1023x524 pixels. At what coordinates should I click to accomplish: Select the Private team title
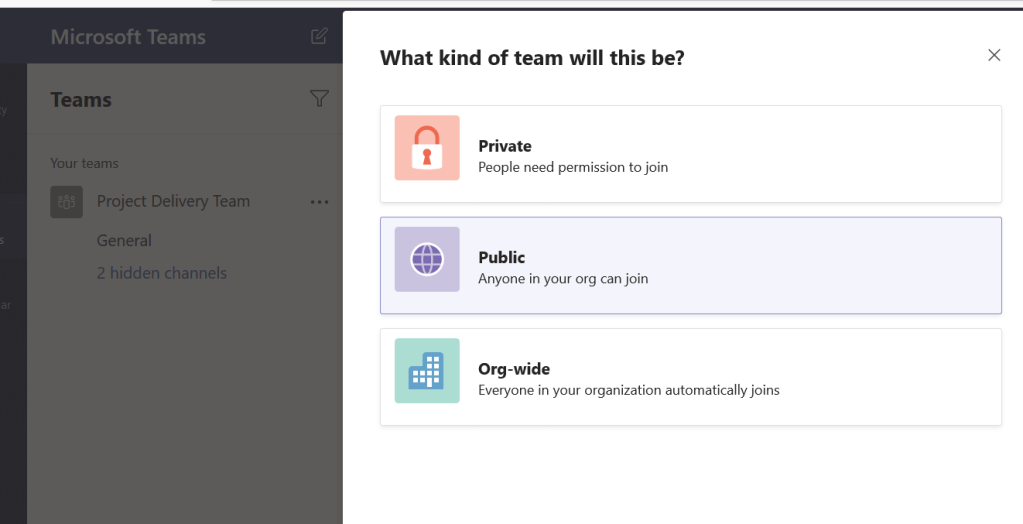click(x=505, y=146)
